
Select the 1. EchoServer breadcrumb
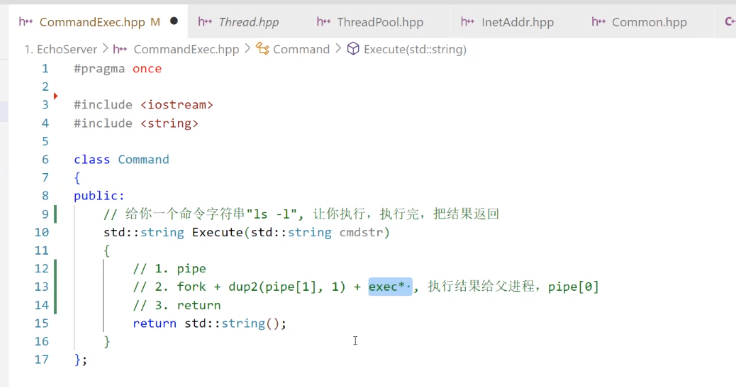click(x=61, y=49)
